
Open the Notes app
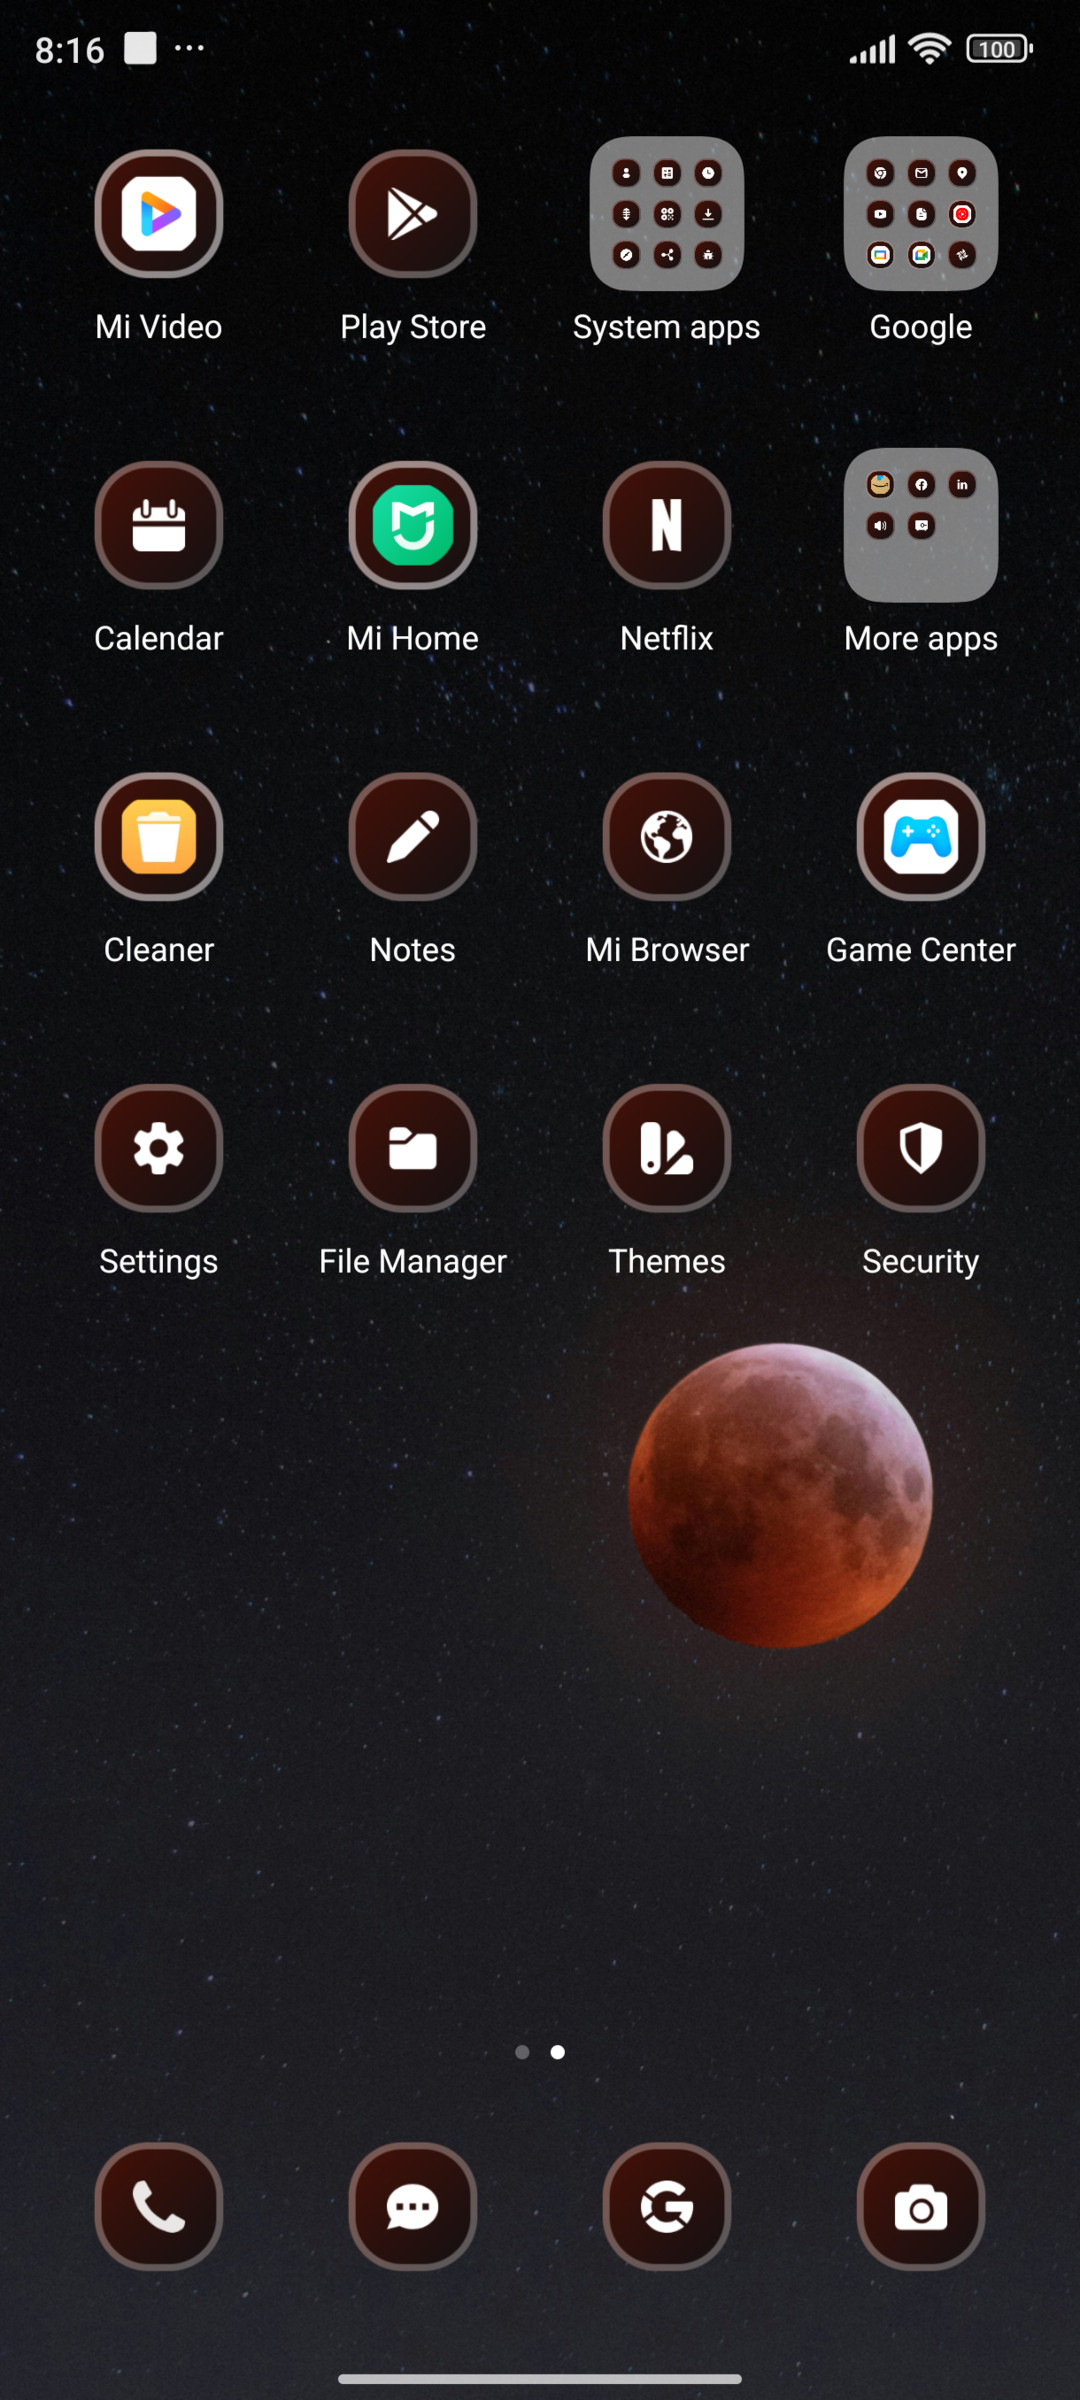point(413,837)
